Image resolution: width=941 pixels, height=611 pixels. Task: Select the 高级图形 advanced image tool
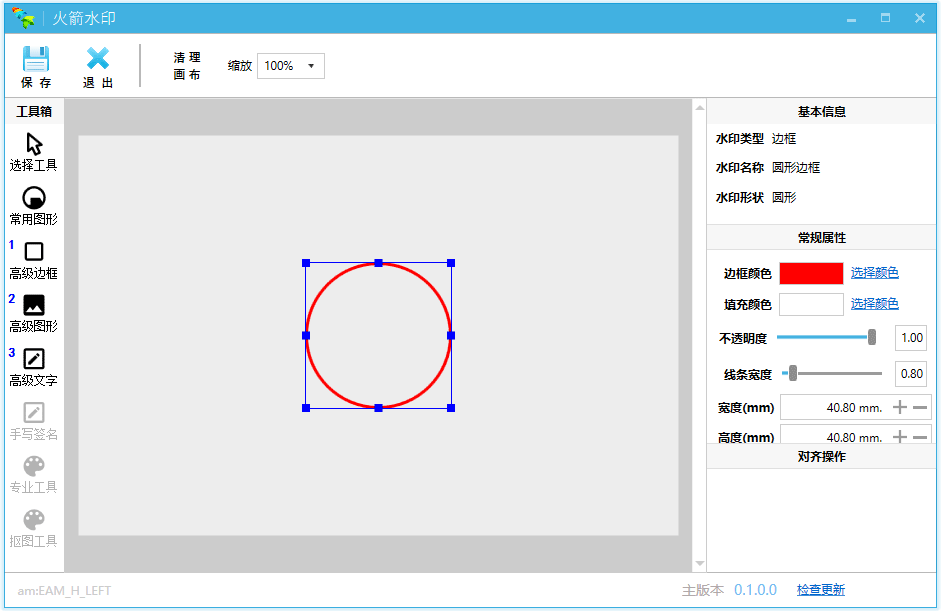pos(34,306)
